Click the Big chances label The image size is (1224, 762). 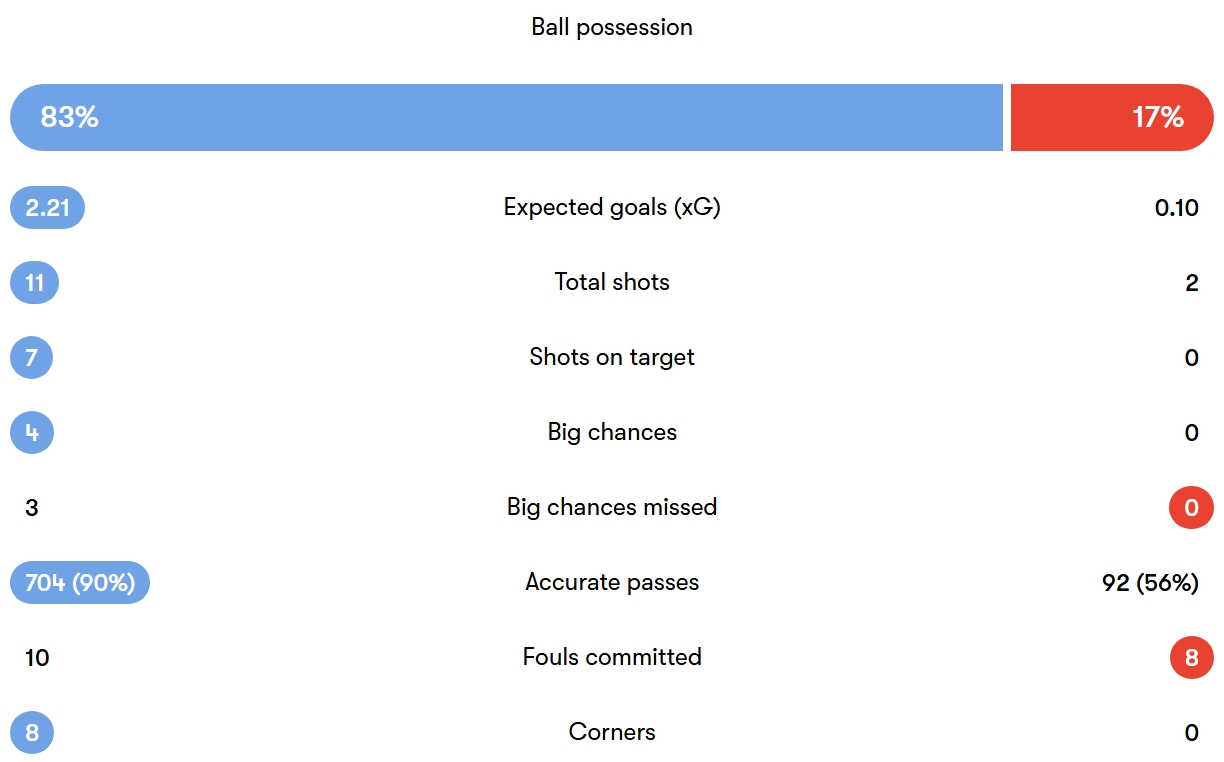click(612, 433)
